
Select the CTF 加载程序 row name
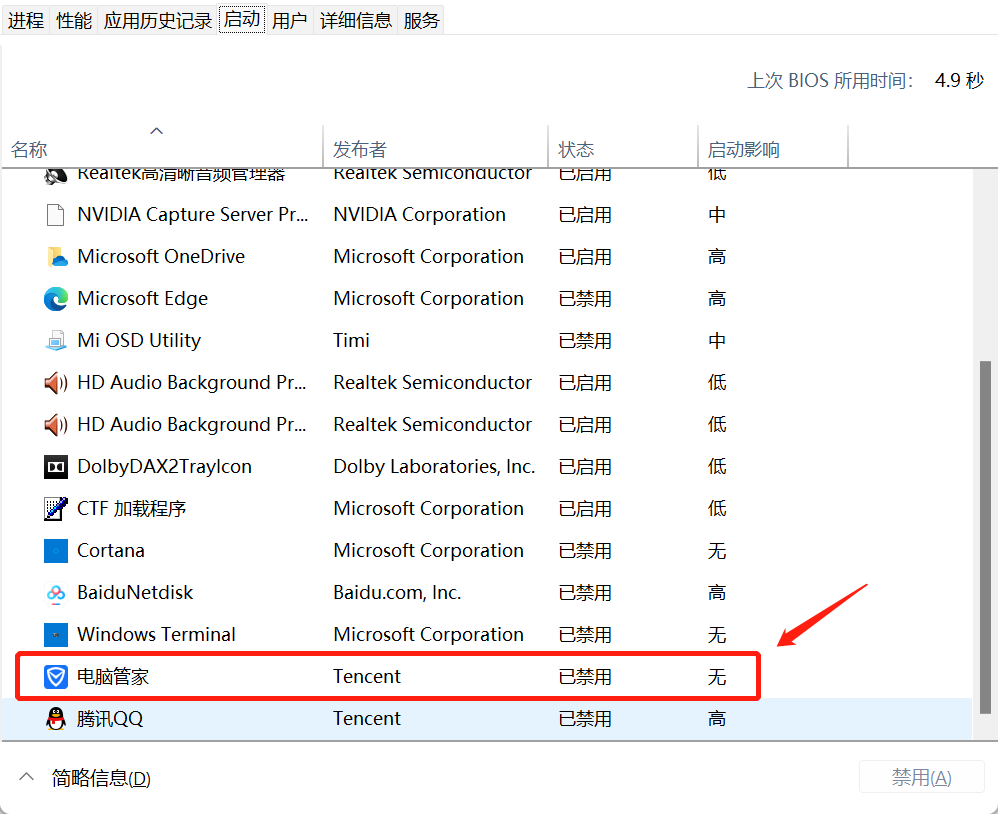coord(132,509)
